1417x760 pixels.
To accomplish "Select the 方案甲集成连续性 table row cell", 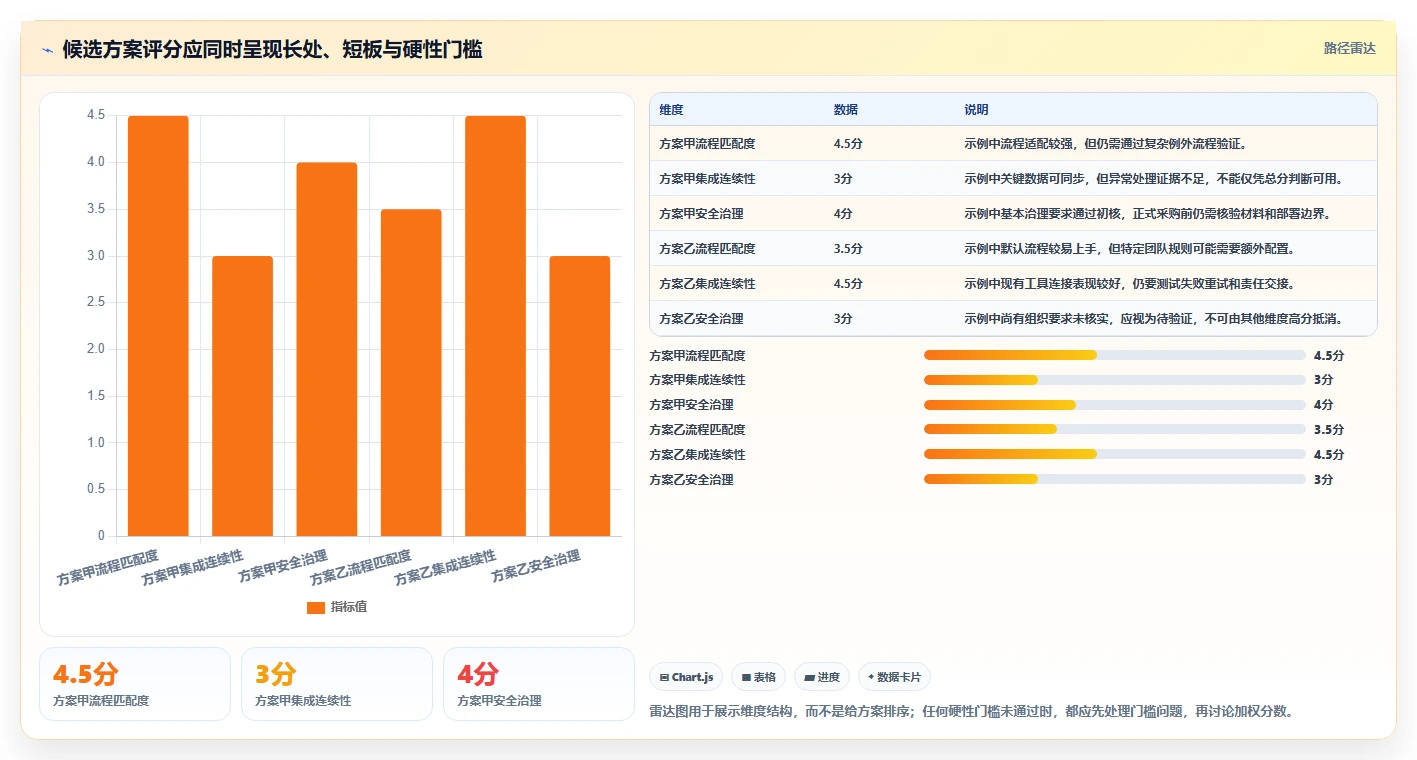I will pyautogui.click(x=707, y=179).
